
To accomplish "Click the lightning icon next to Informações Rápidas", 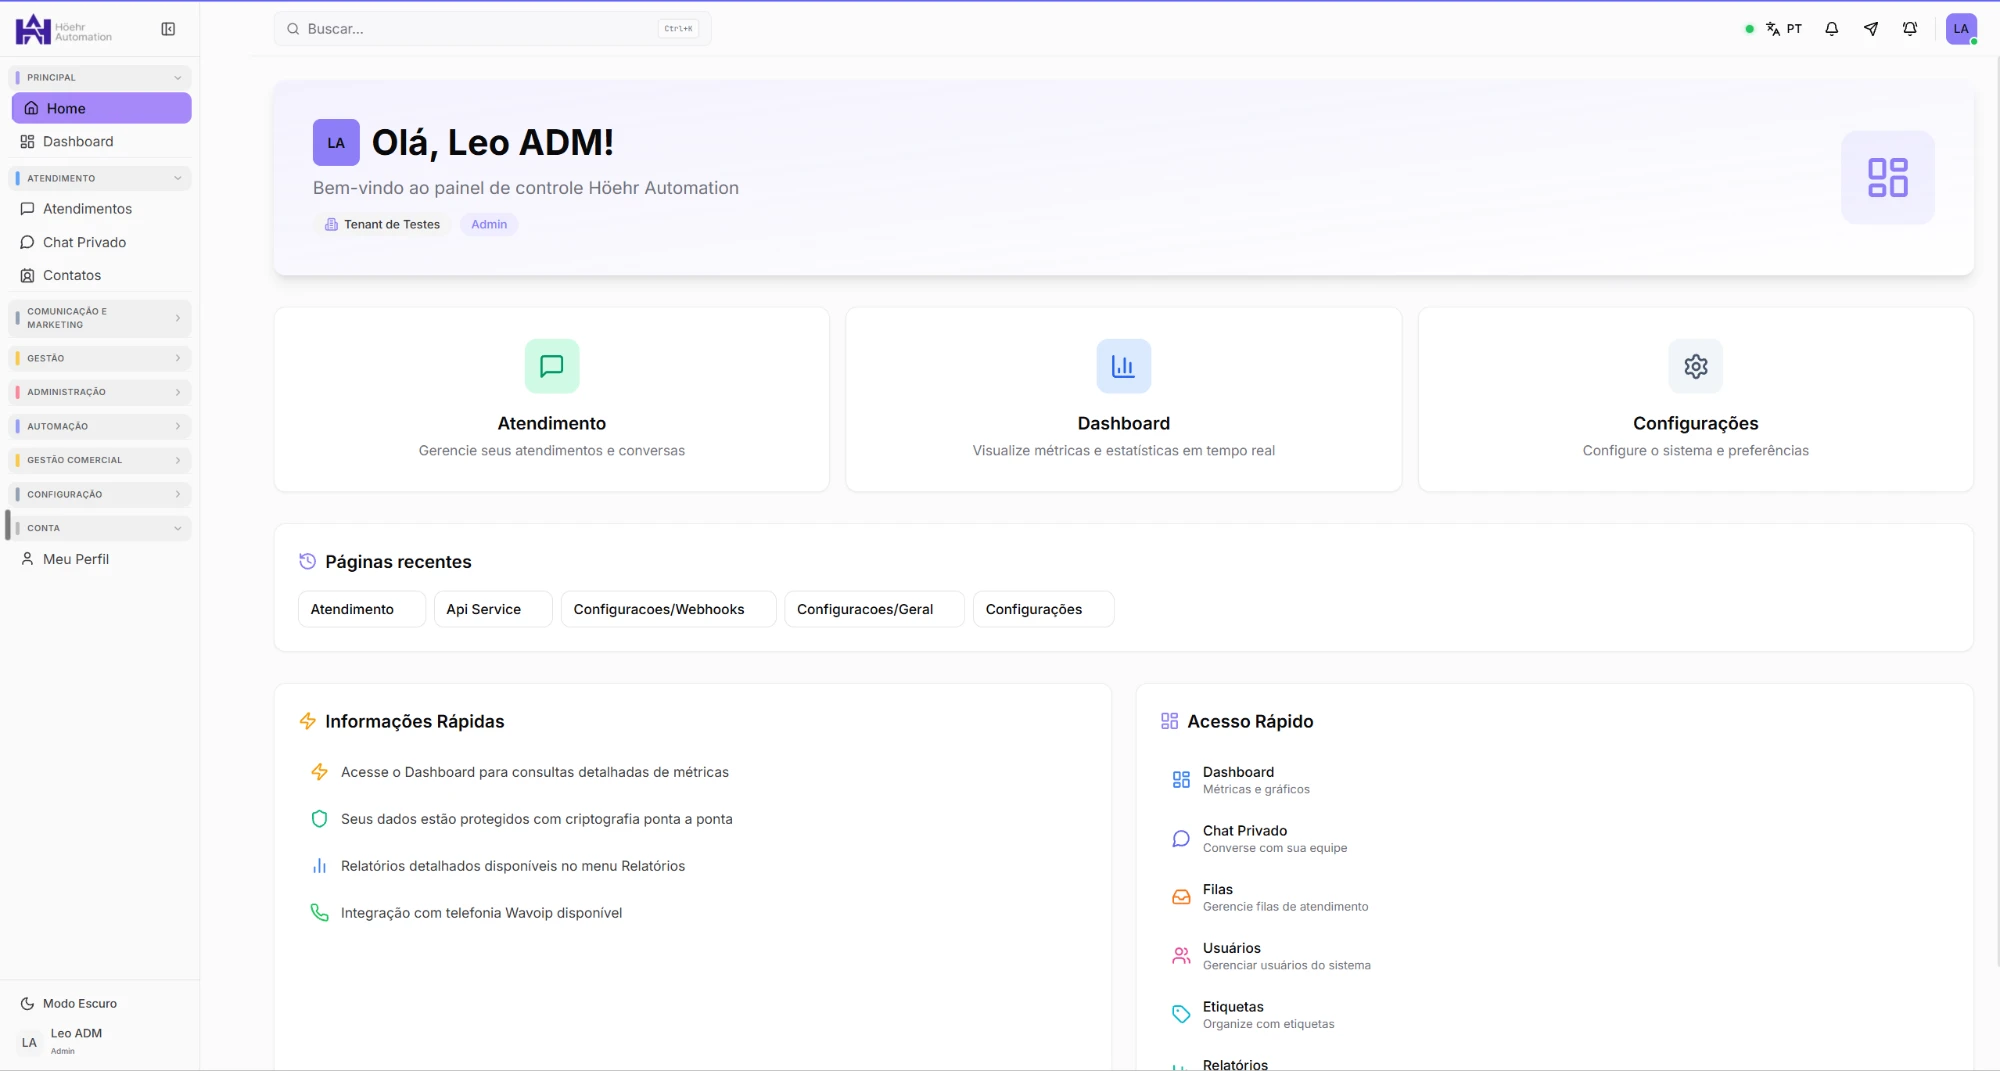I will [307, 721].
